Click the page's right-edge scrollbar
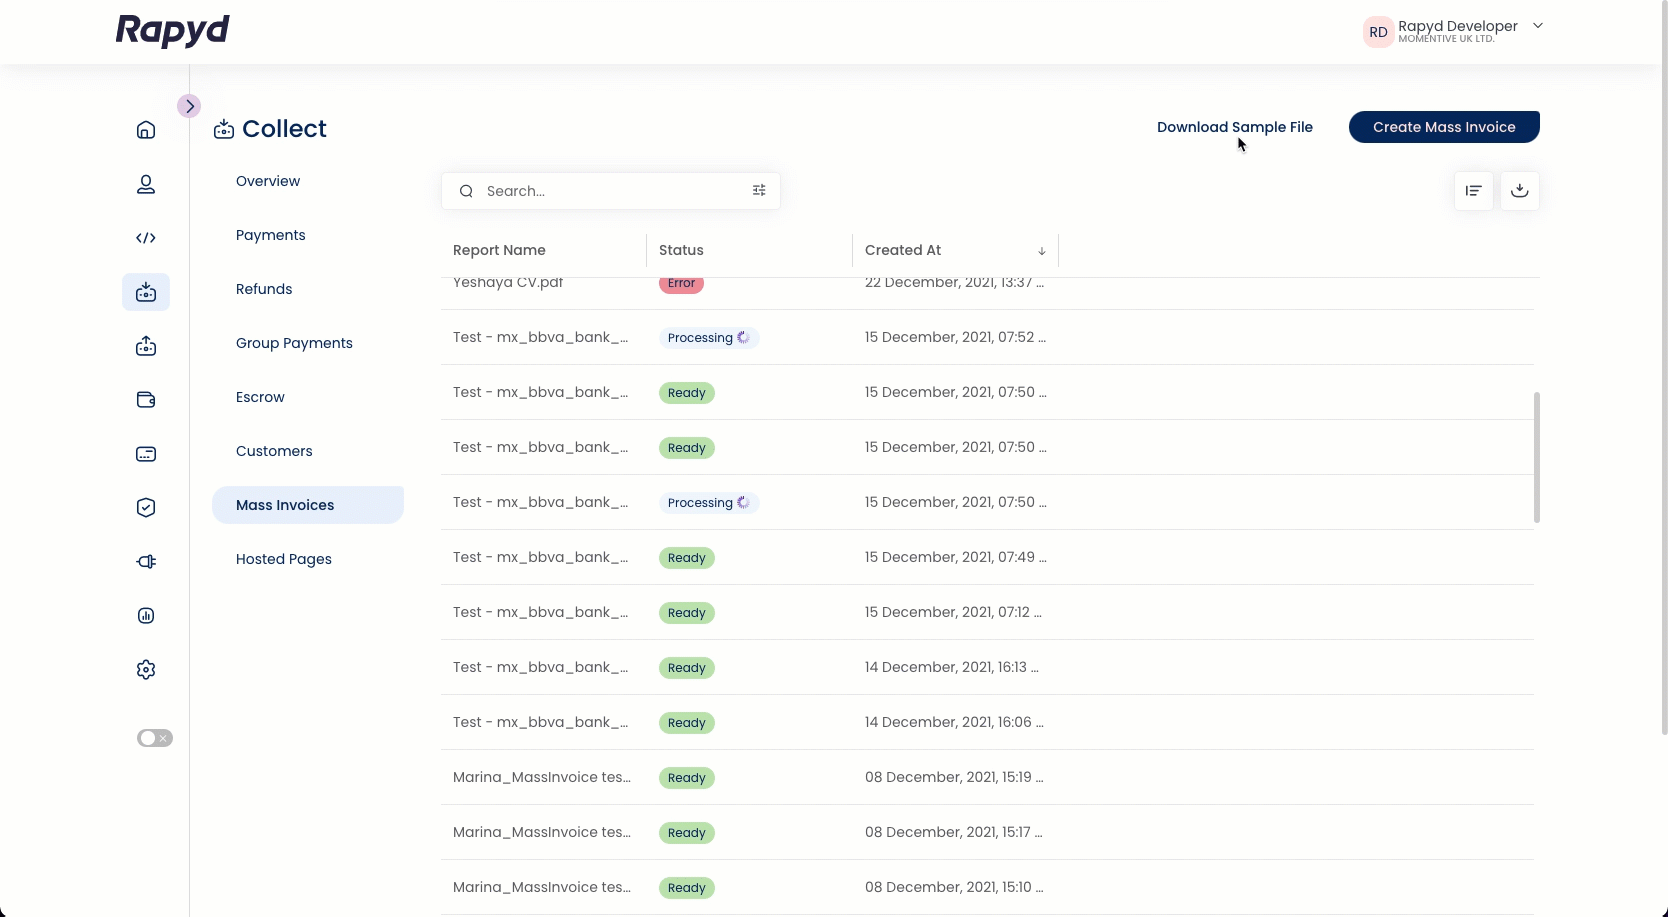 [1664, 368]
